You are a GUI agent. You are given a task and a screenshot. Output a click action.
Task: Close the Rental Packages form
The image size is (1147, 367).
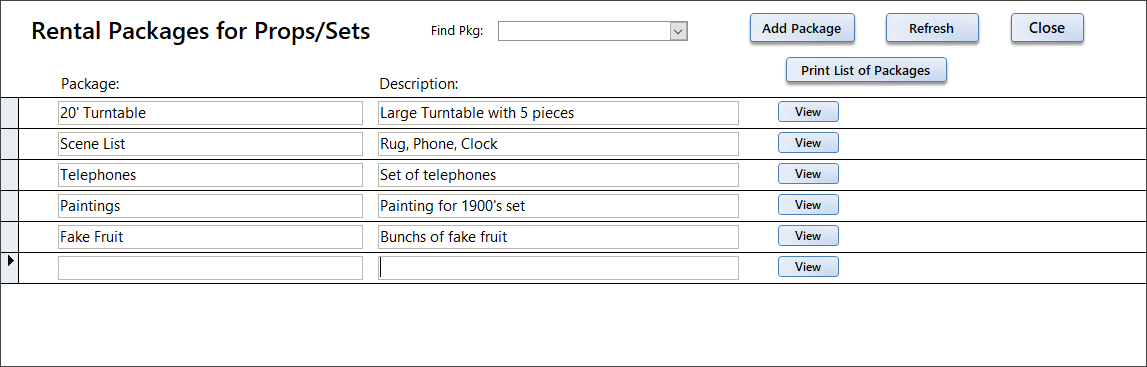tap(1047, 28)
